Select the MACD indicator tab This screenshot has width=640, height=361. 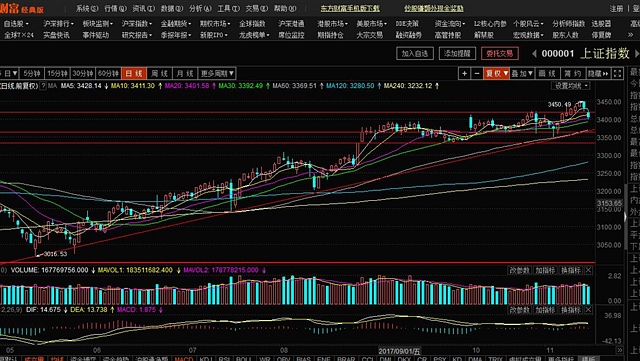coord(184,359)
